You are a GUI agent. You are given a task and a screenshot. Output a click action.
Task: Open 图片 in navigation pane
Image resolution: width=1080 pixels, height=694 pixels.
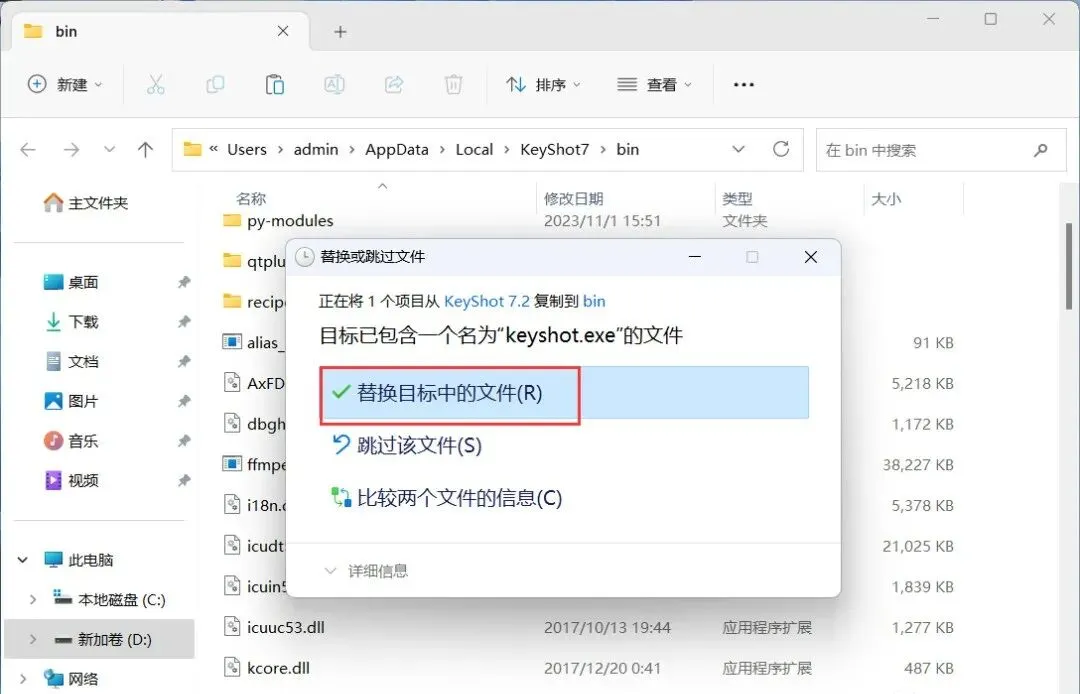(72, 401)
